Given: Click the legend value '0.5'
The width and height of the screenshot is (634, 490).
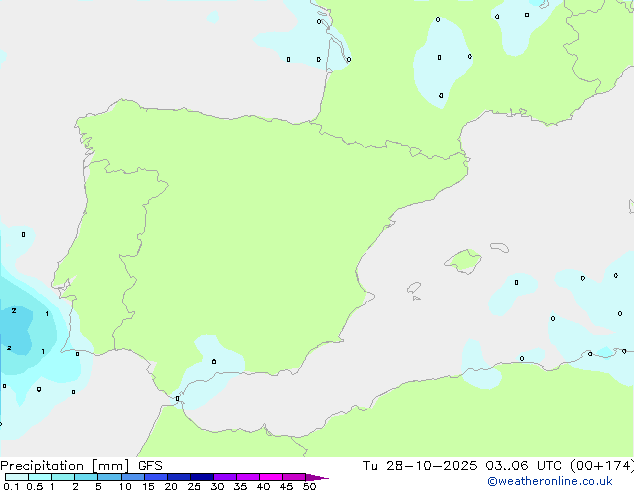Looking at the screenshot, I should 35,486.
